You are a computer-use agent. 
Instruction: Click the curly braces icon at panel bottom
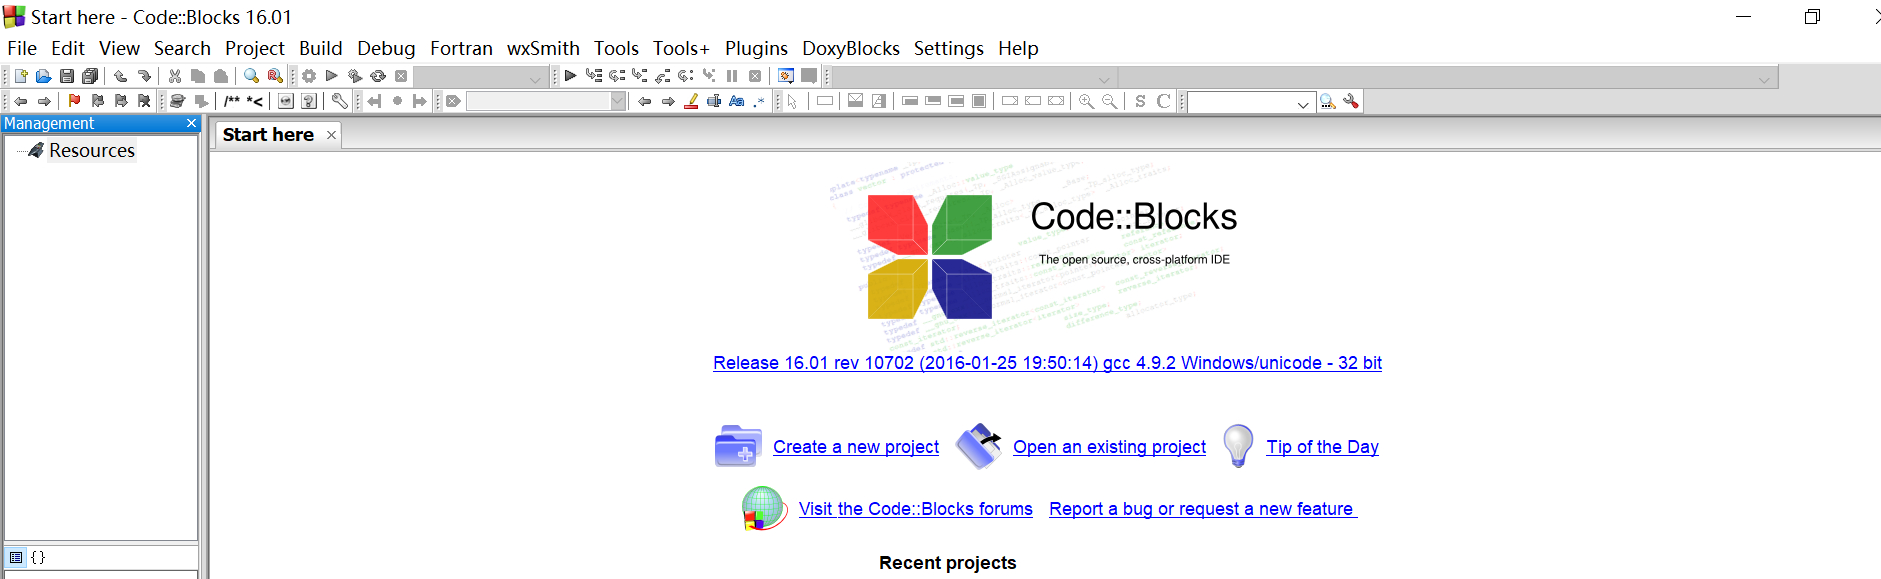pos(38,557)
